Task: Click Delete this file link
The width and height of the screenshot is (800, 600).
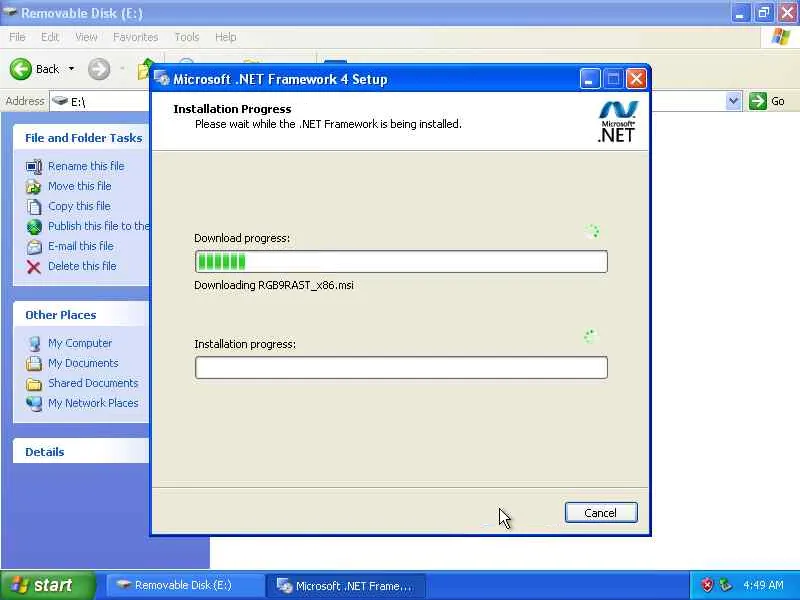Action: 82,266
